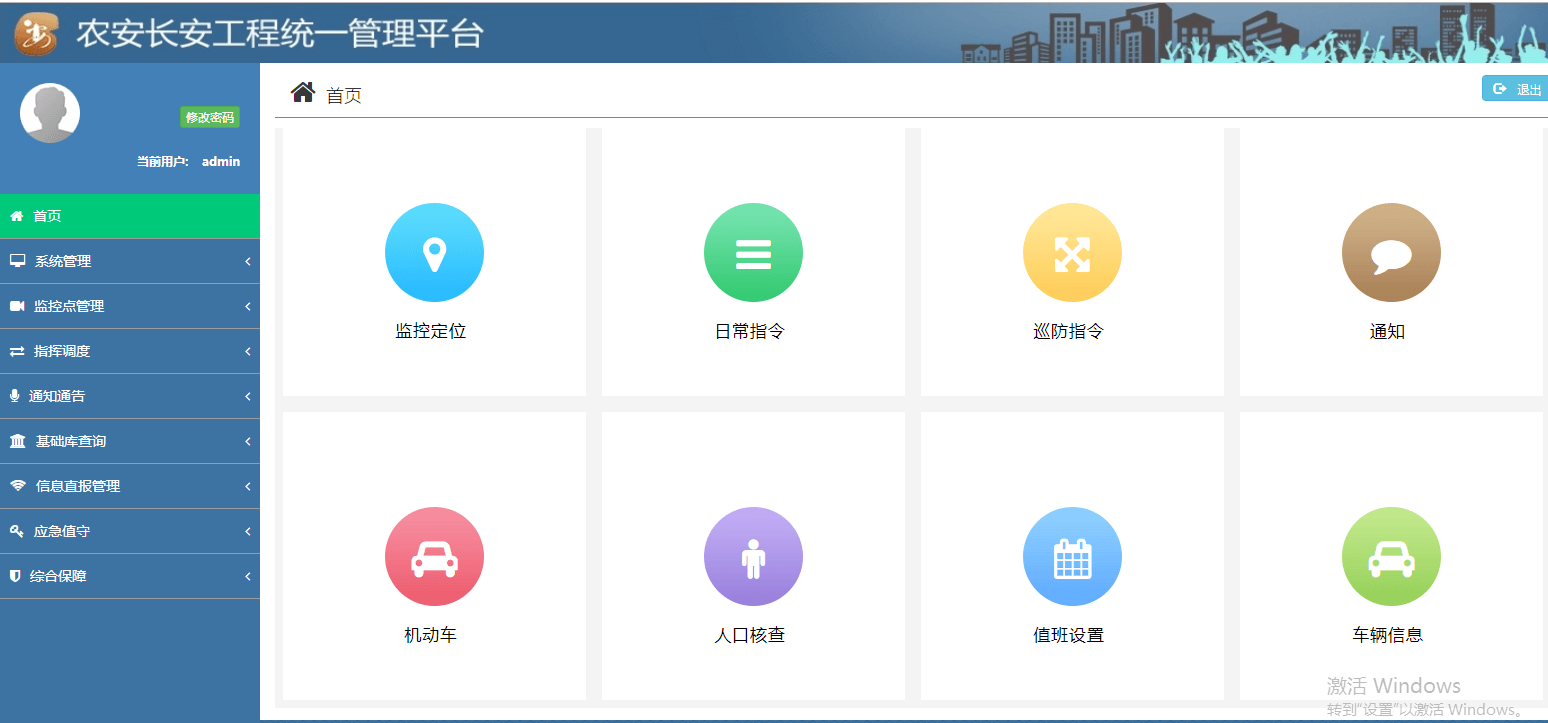This screenshot has width=1548, height=723.
Task: Click the microphone icon beside 通知通告
Action: [14, 396]
